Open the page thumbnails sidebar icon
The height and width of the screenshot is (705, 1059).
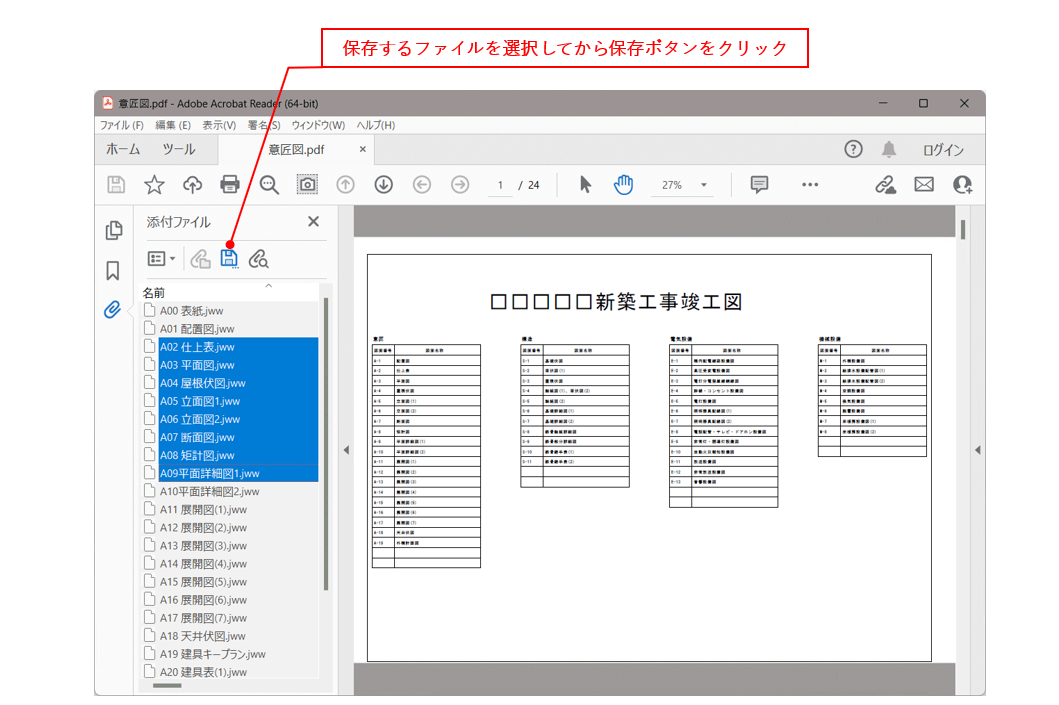pos(113,231)
